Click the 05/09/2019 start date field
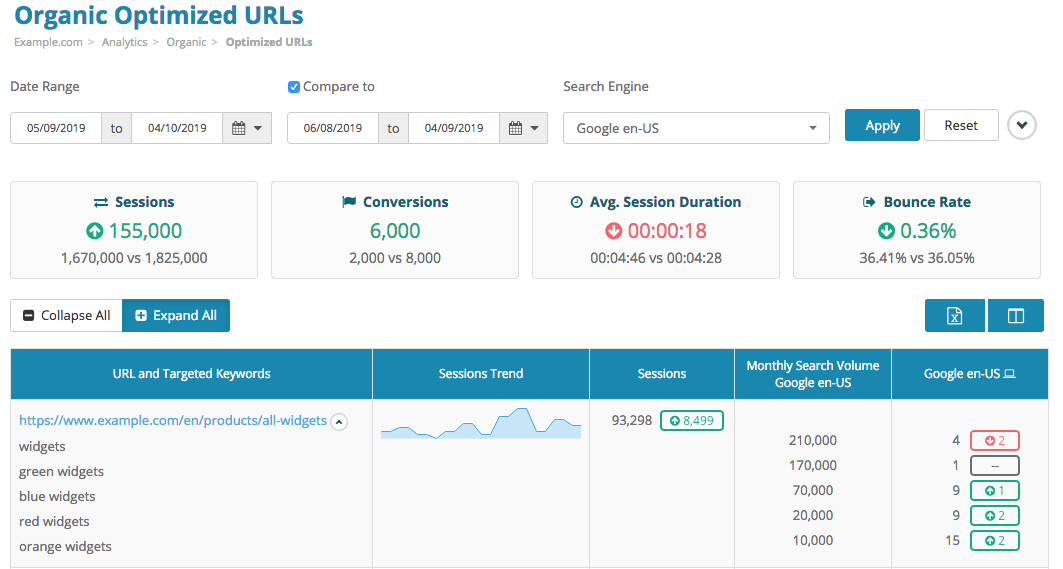This screenshot has height=569, width=1063. tap(56, 128)
